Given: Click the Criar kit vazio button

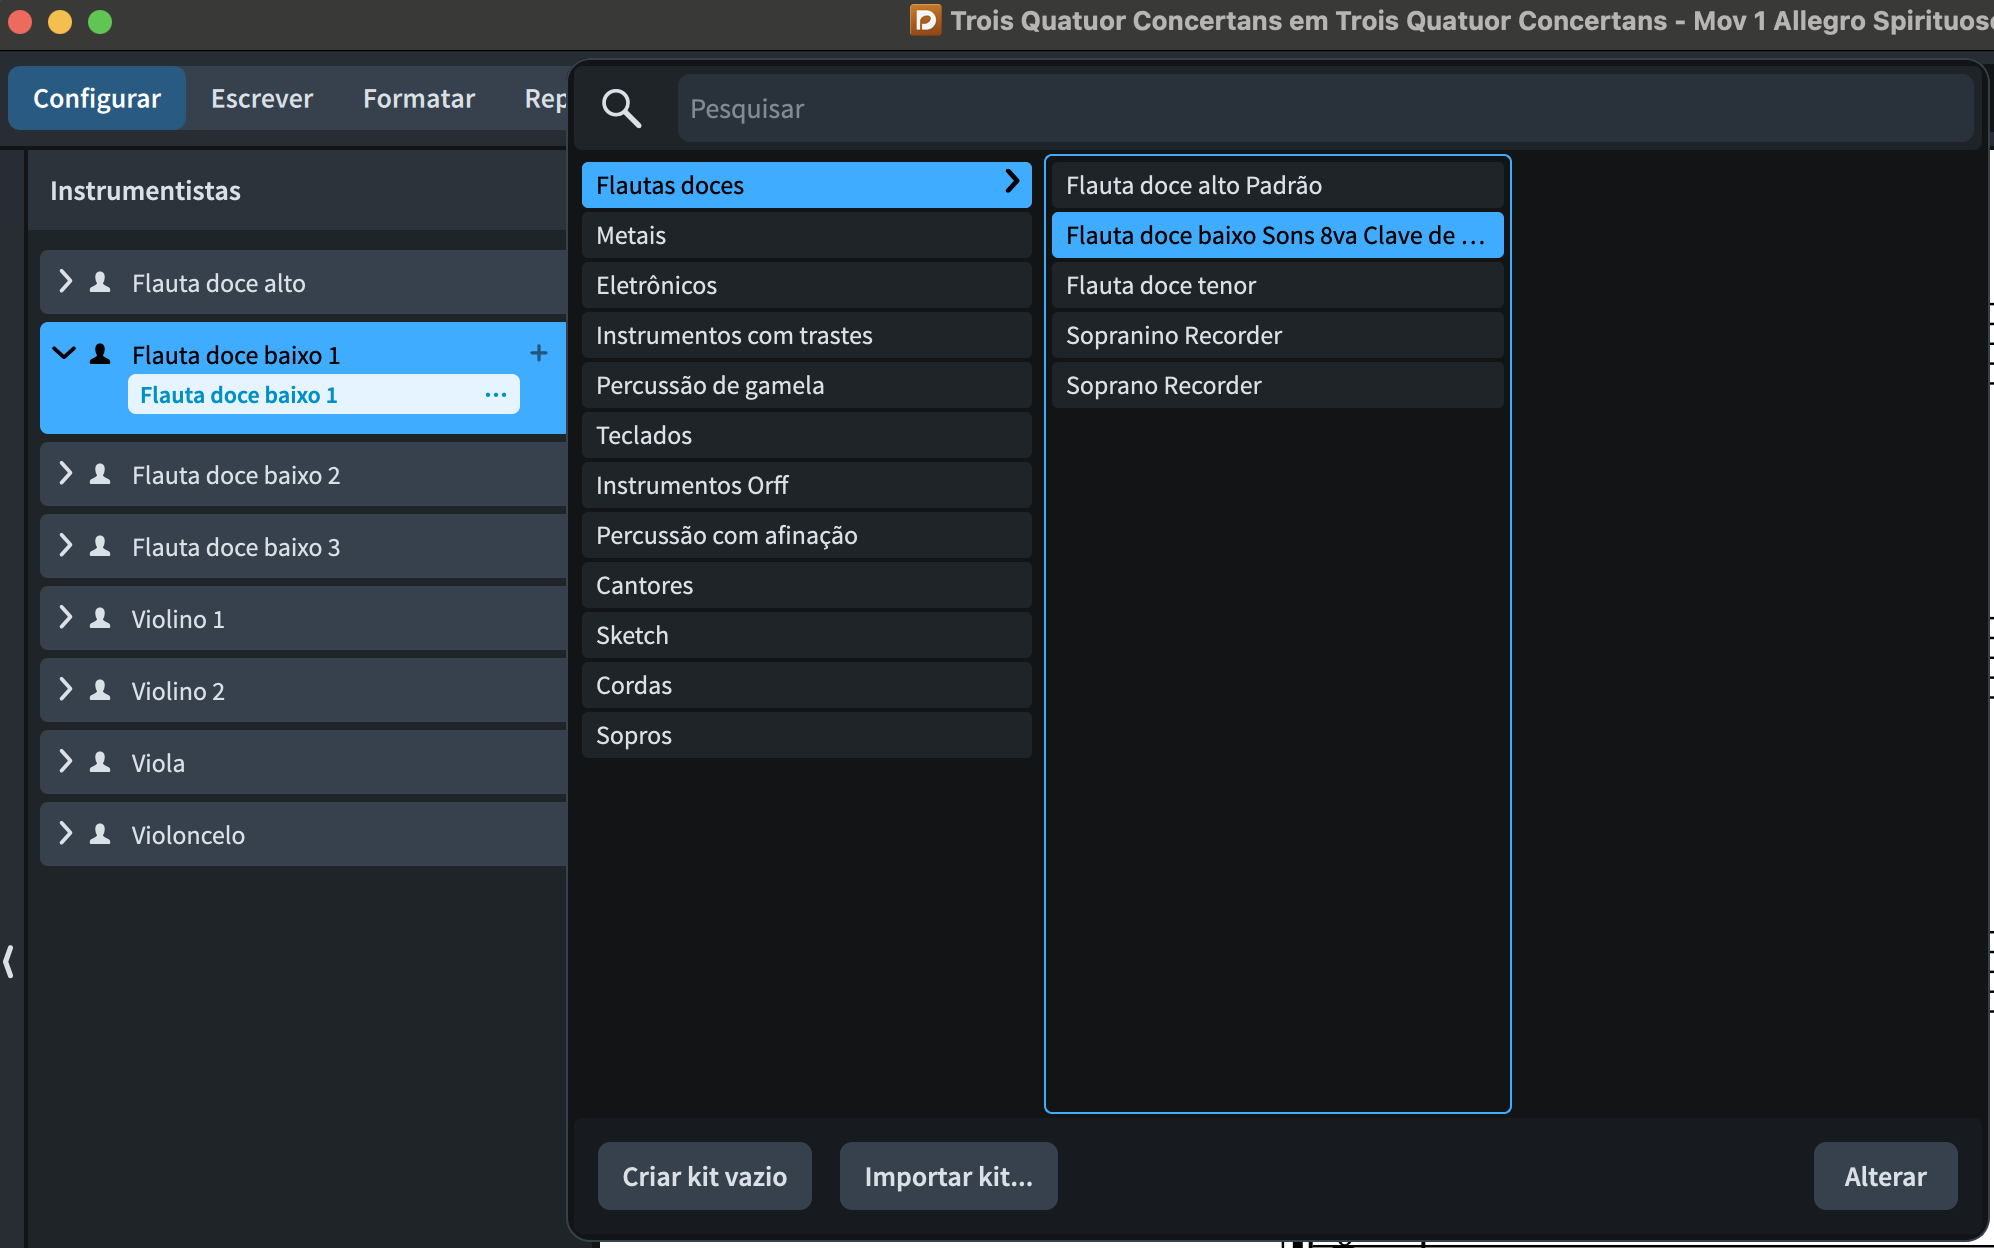Looking at the screenshot, I should [x=704, y=1176].
